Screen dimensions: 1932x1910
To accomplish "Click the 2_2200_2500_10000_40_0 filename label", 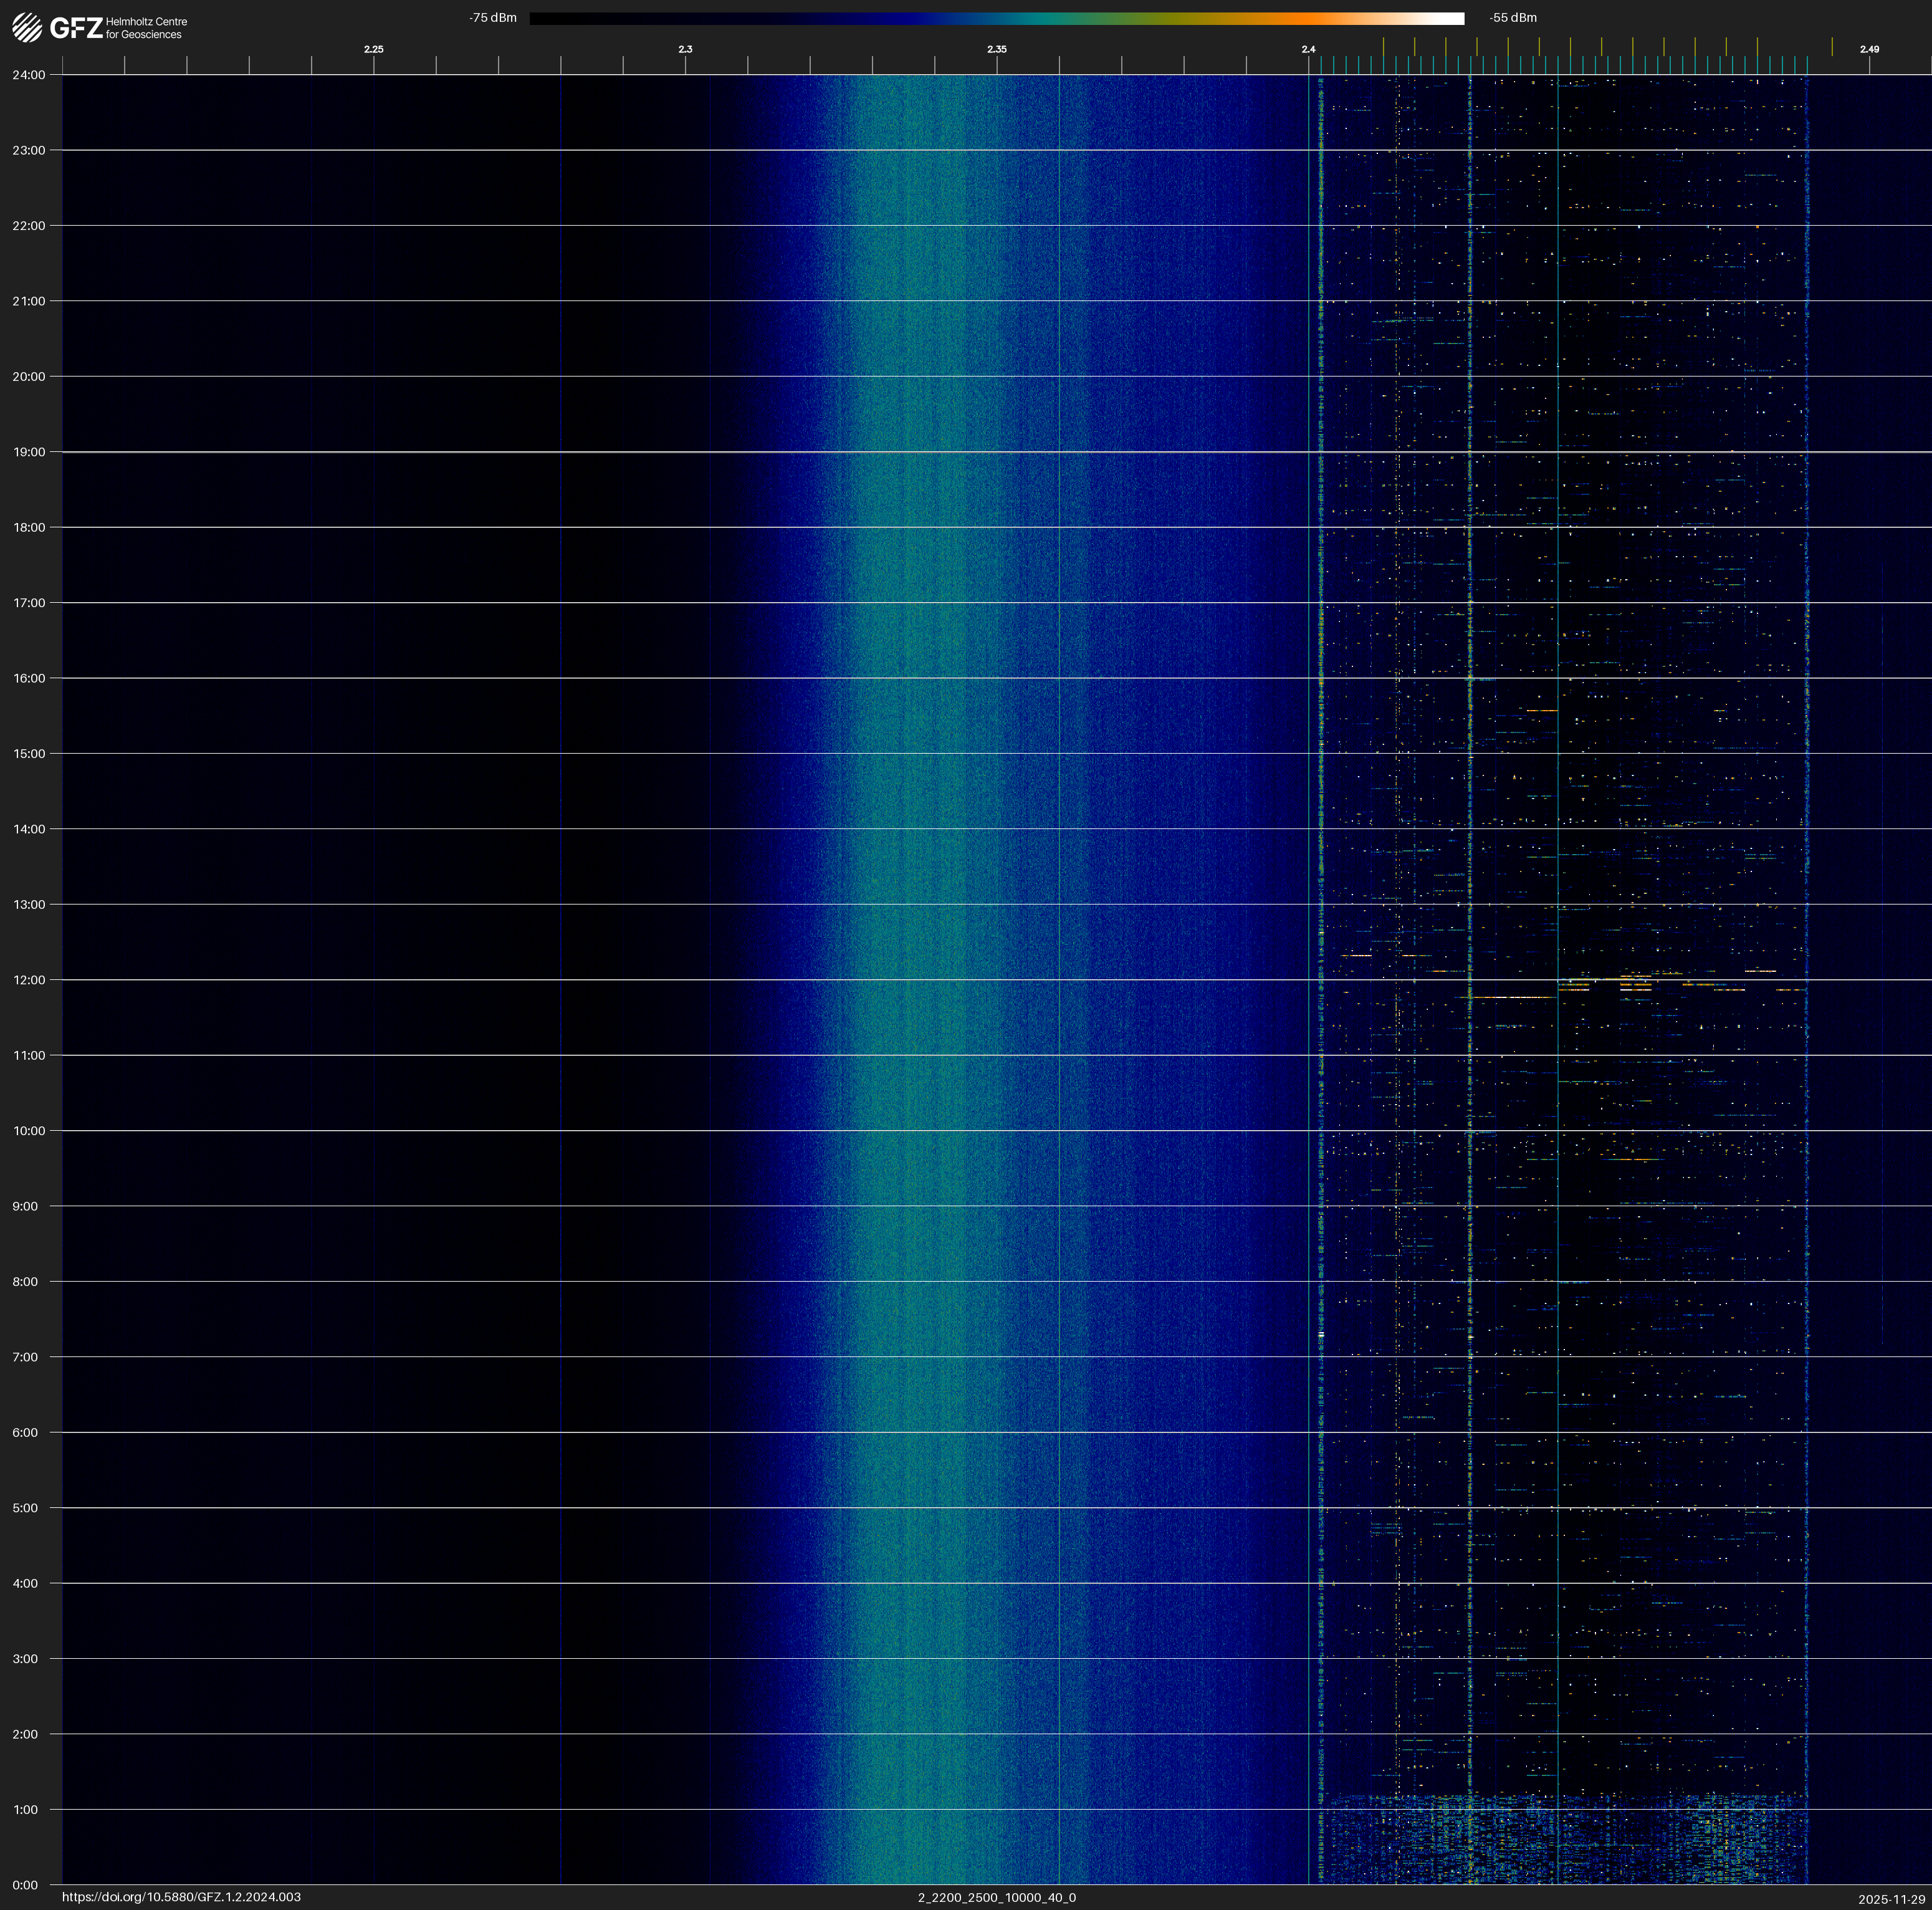I will (x=996, y=1897).
